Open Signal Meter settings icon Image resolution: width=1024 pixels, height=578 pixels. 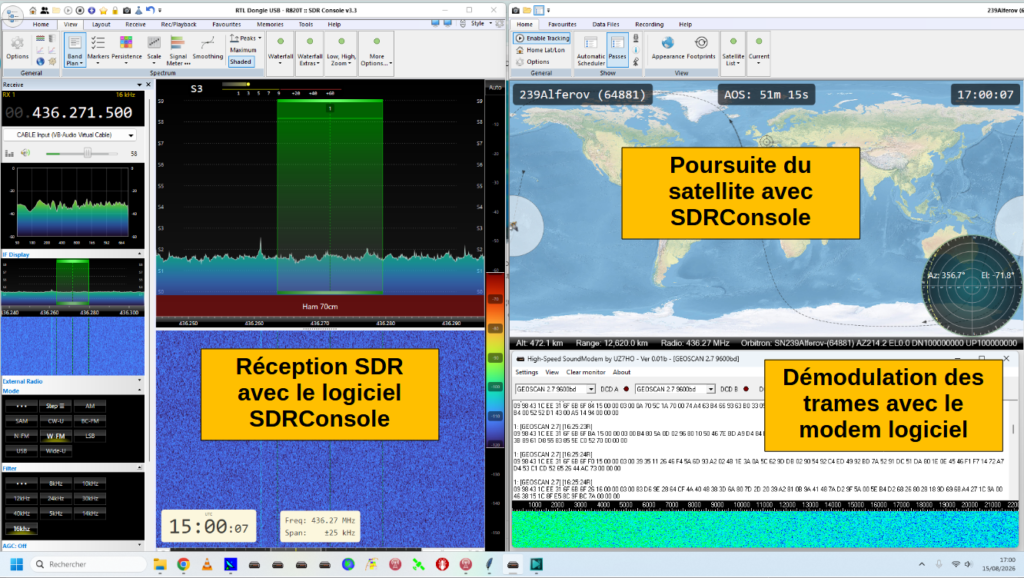click(x=178, y=43)
